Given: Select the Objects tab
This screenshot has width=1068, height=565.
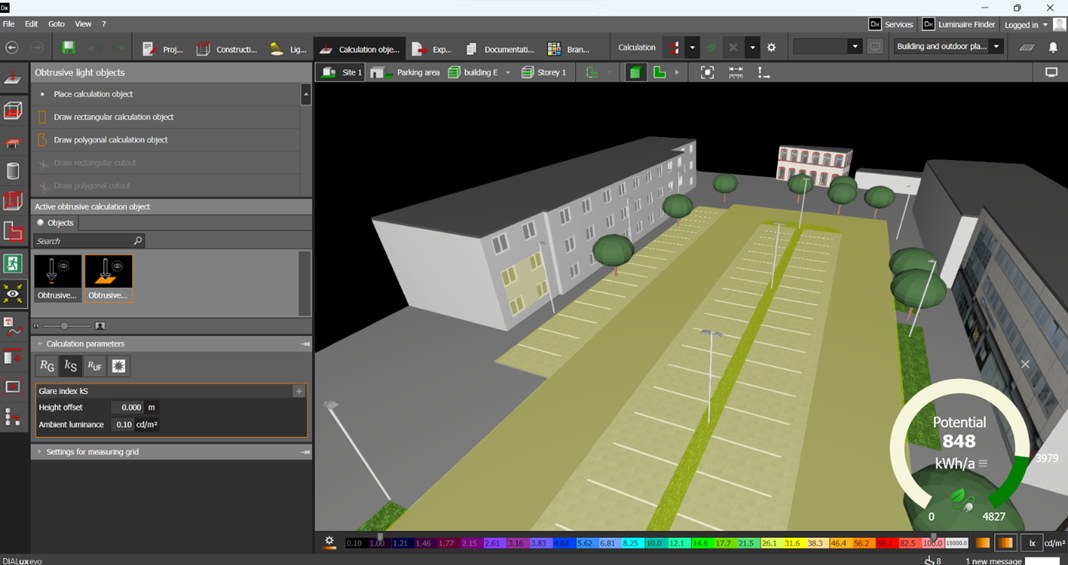Looking at the screenshot, I should click(54, 223).
